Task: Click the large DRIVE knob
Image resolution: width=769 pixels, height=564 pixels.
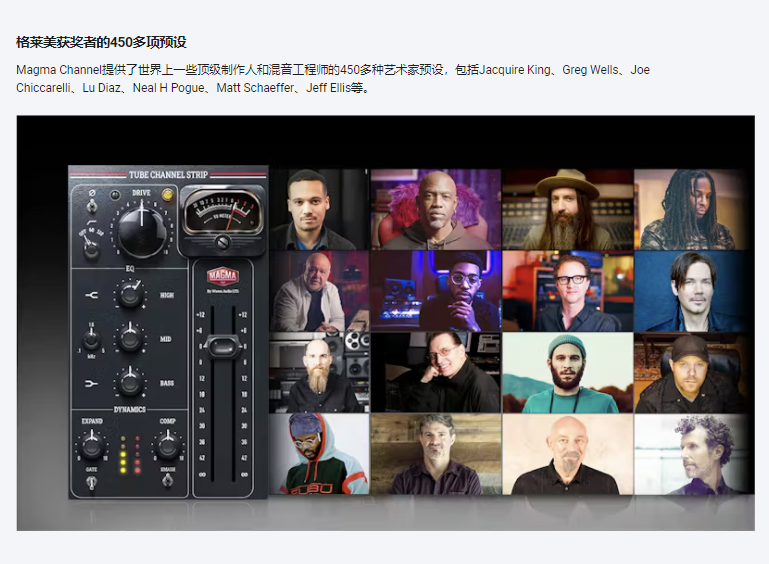Action: 142,231
